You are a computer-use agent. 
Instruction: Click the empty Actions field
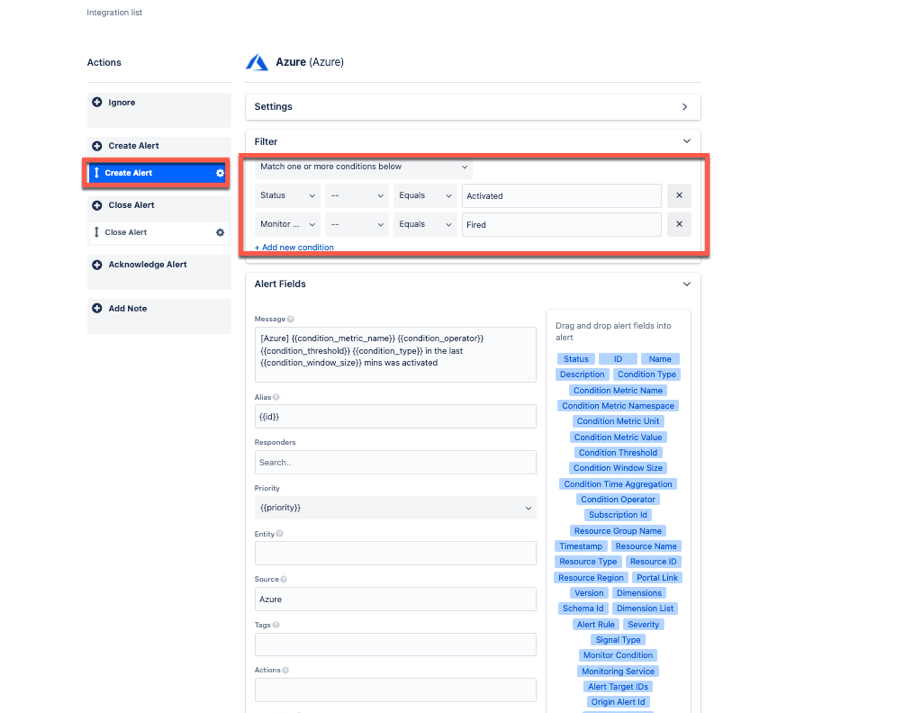[x=395, y=689]
